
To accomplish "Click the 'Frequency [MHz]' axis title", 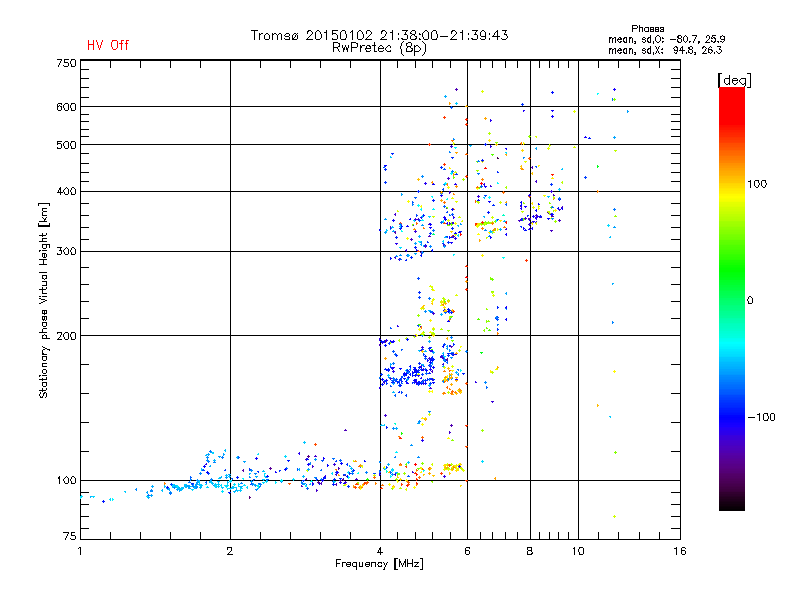I will pyautogui.click(x=379, y=564).
